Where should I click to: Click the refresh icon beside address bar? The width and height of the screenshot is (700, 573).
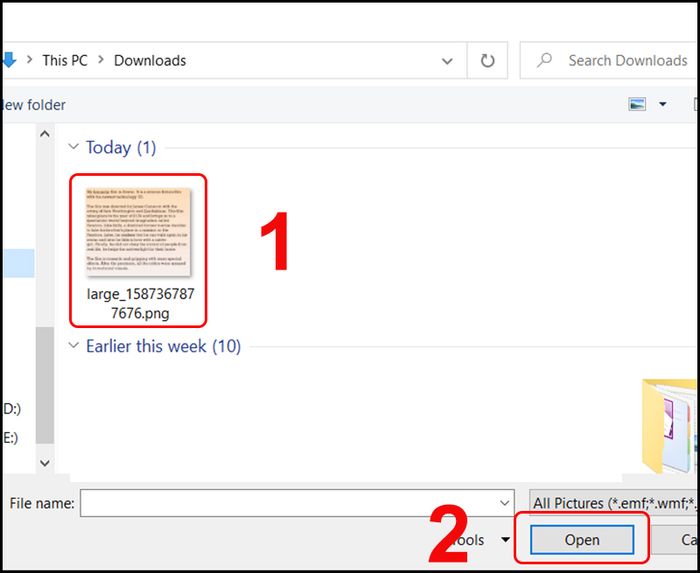(487, 60)
